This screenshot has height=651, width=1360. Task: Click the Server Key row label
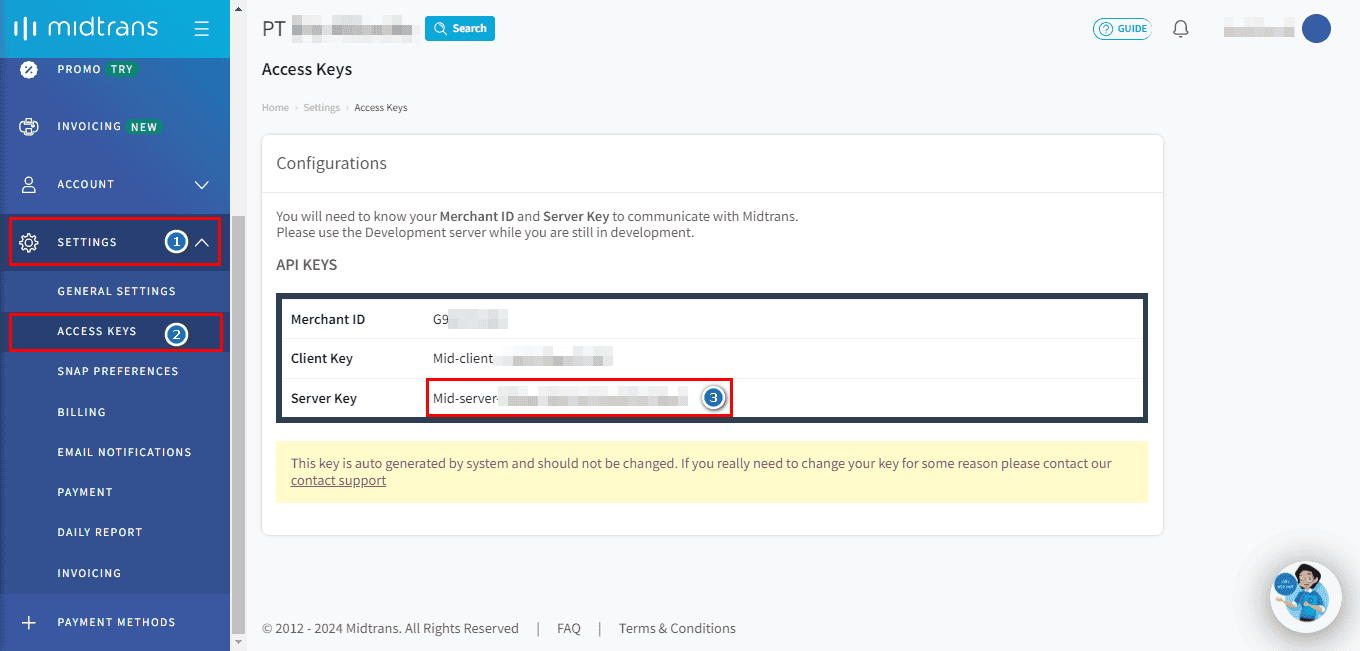coord(324,399)
